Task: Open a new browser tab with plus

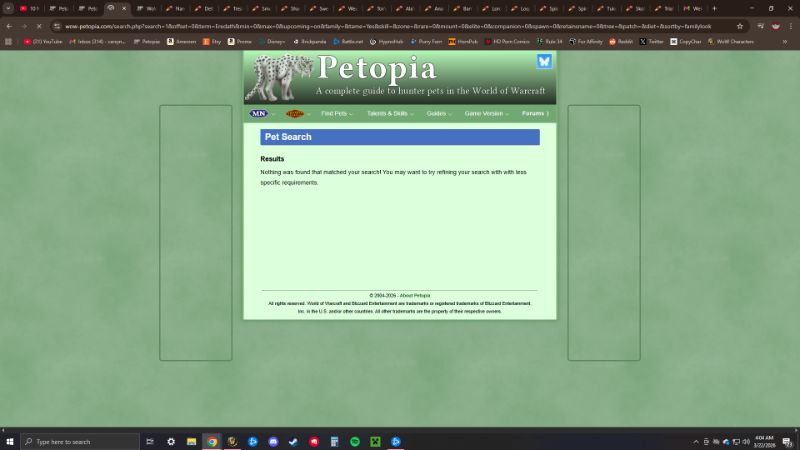Action: click(x=714, y=8)
